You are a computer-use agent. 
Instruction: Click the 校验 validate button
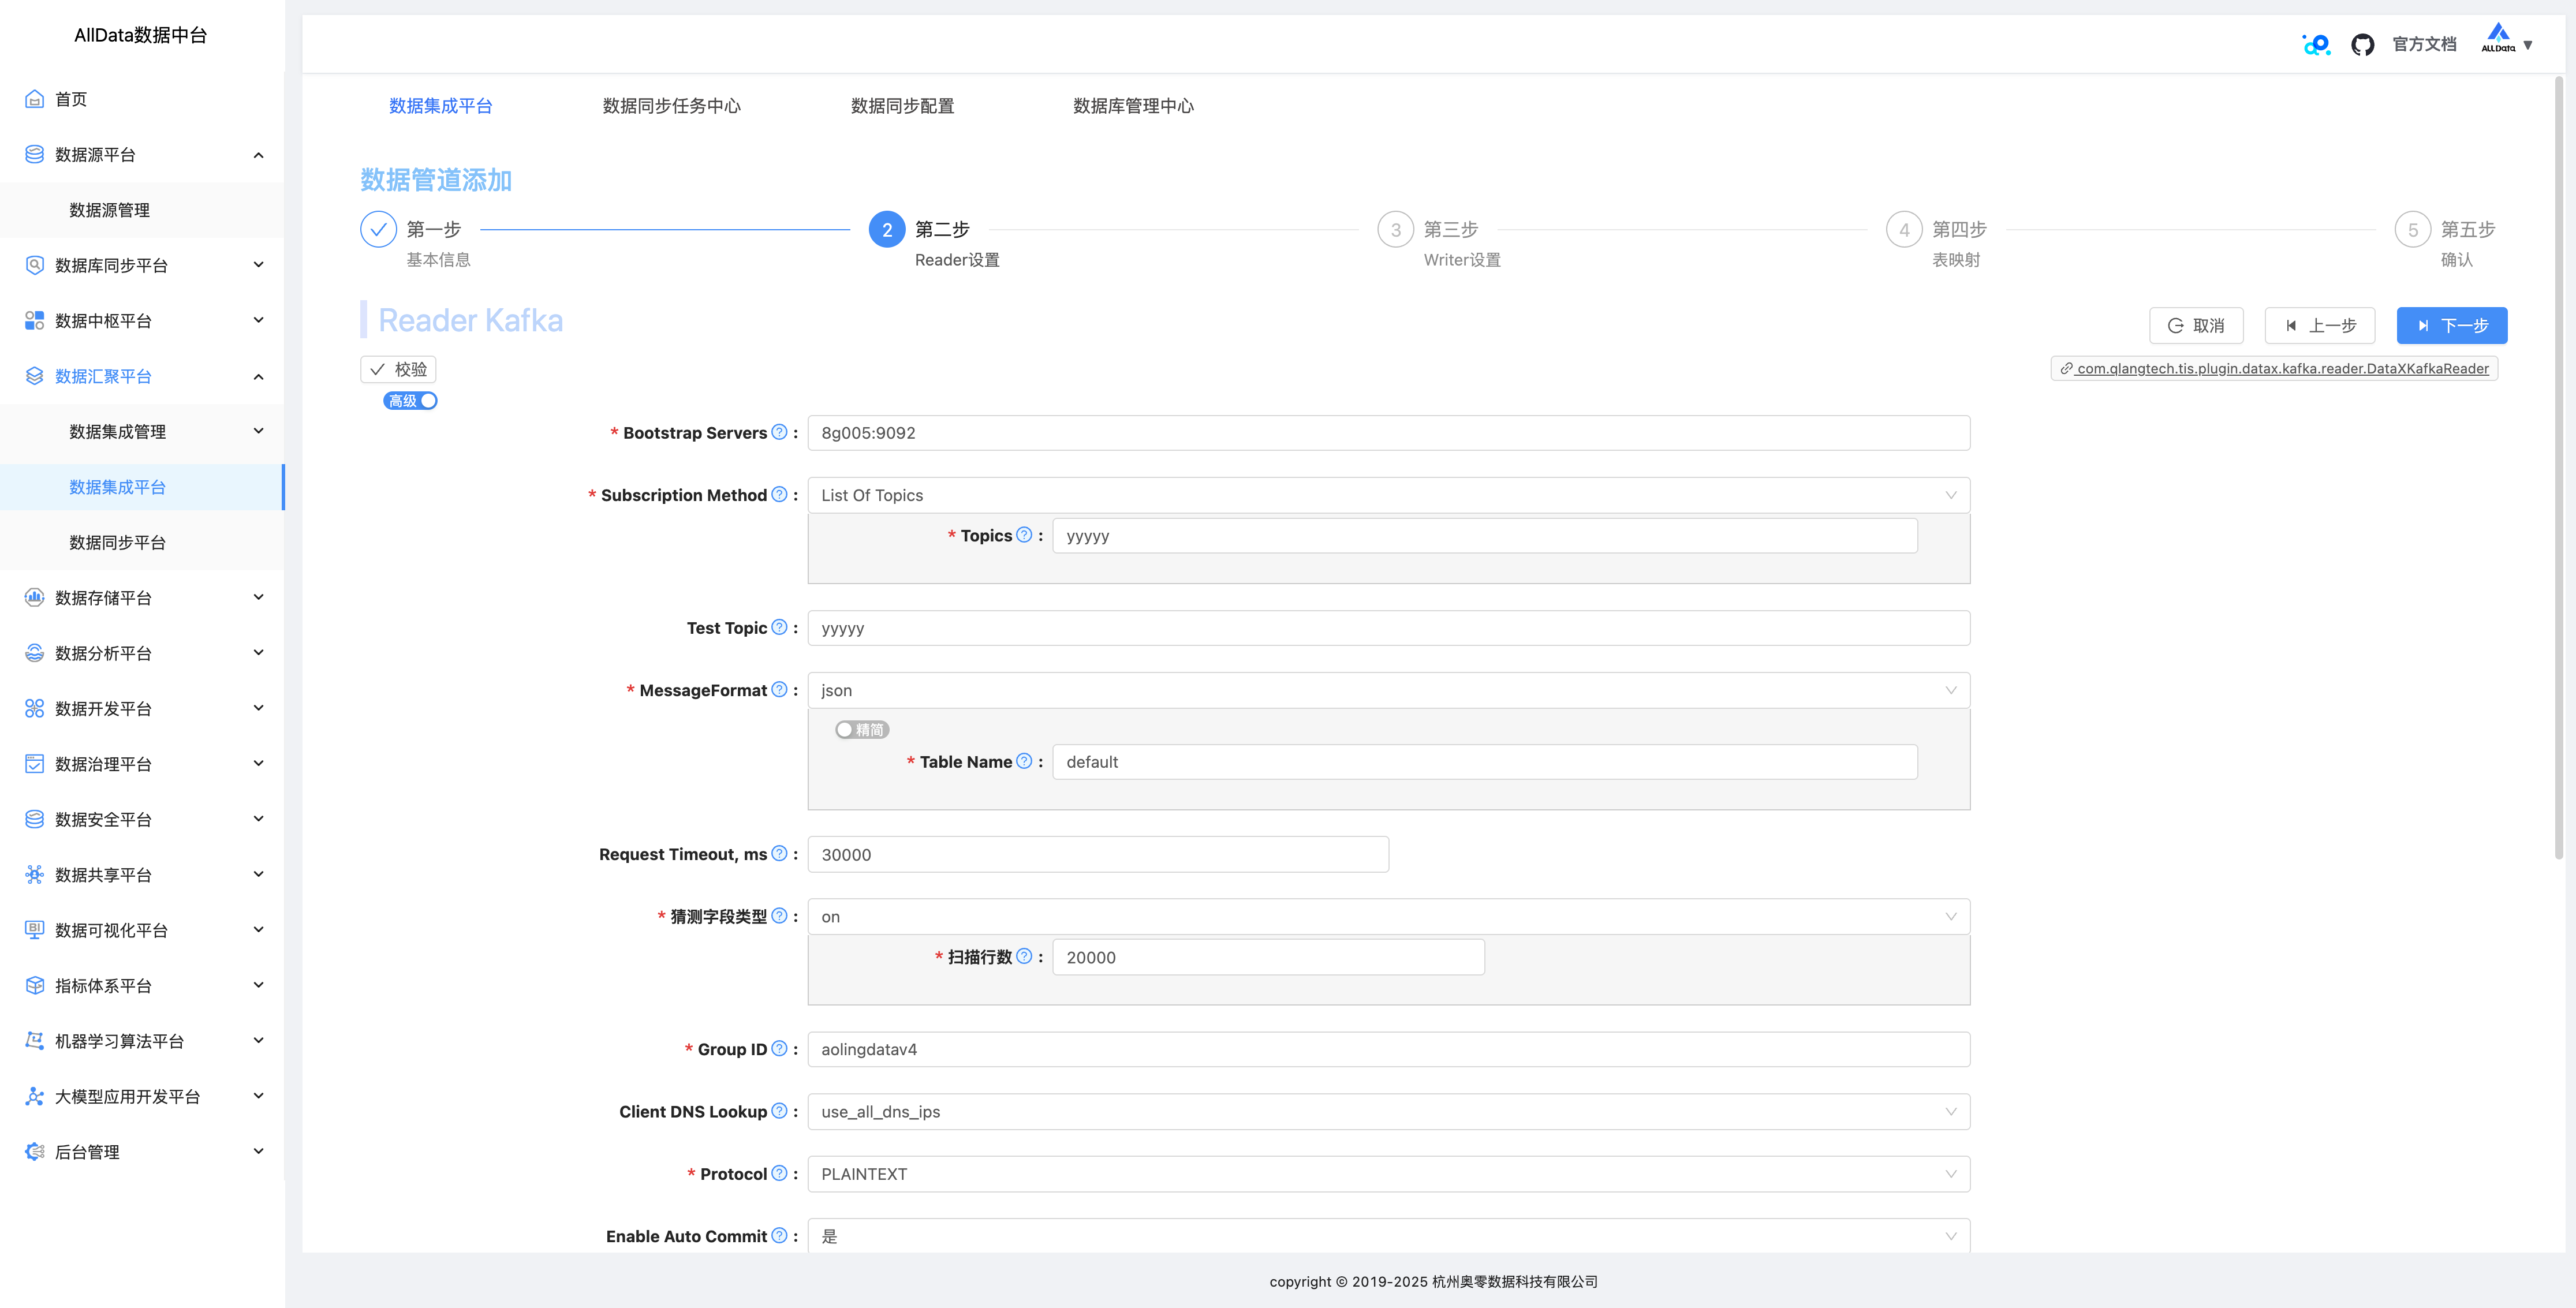click(398, 369)
